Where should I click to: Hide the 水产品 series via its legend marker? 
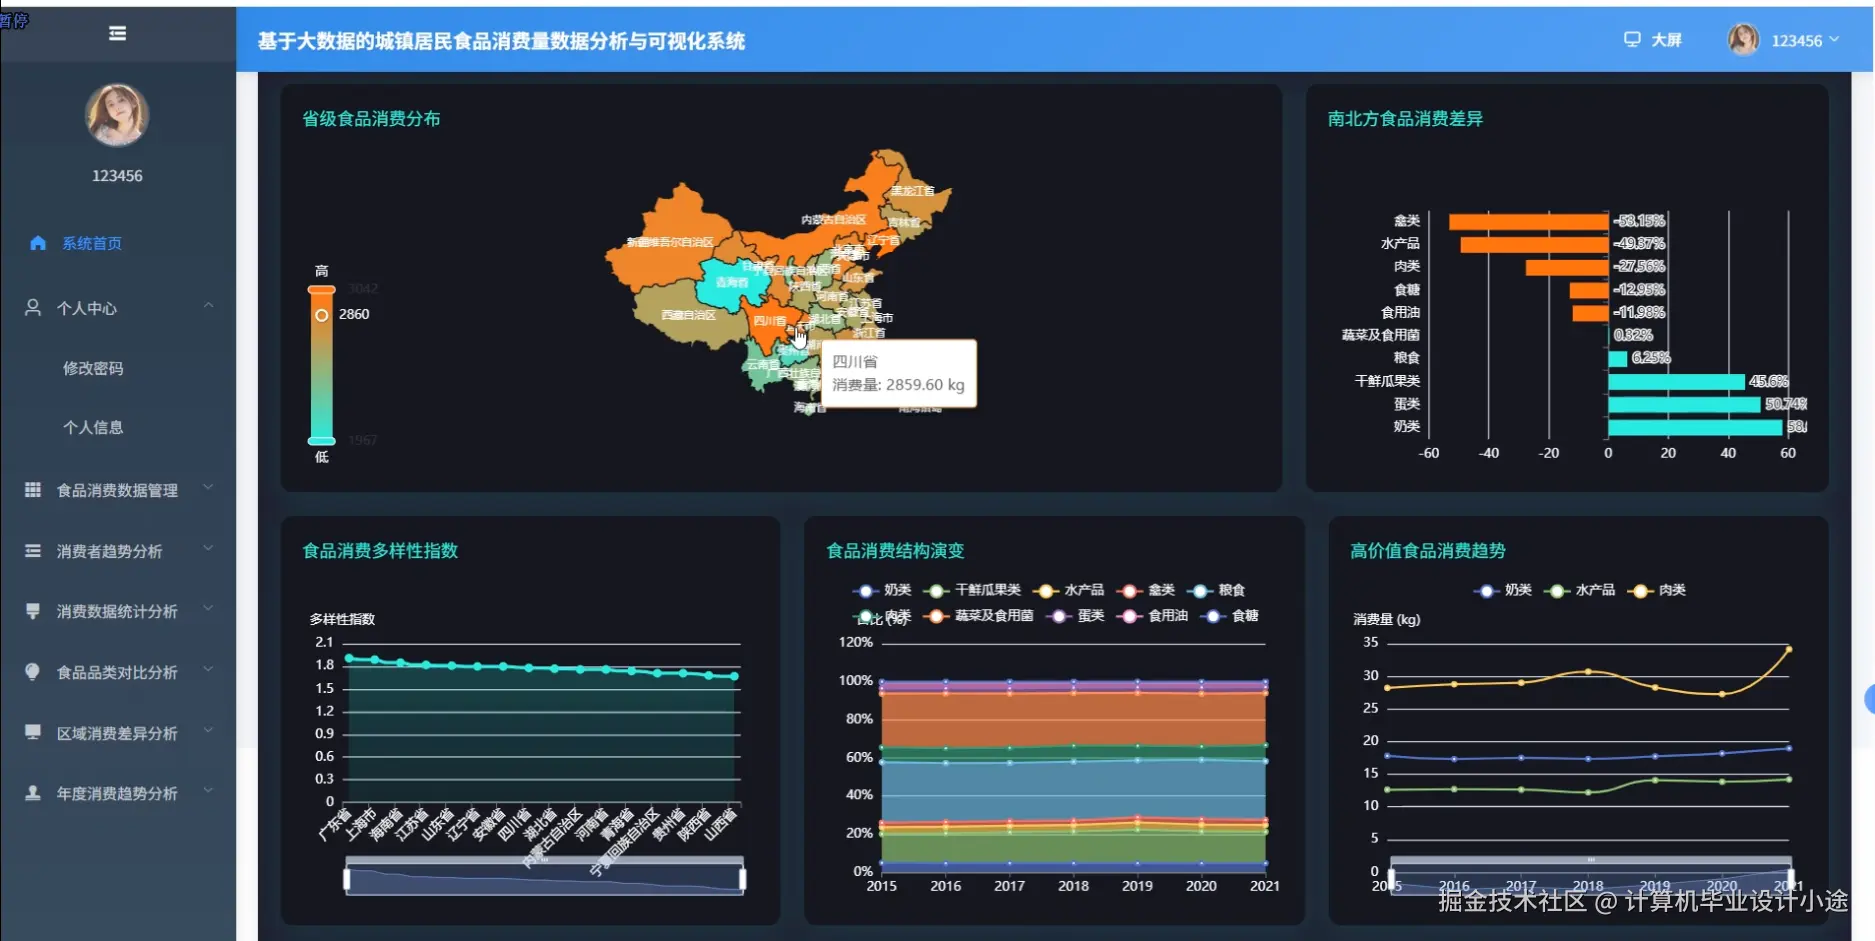point(1558,590)
